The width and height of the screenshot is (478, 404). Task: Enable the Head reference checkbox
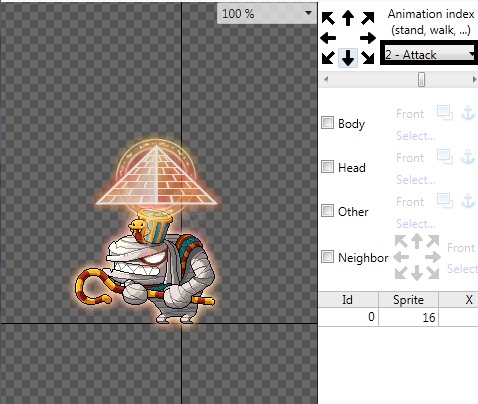click(327, 166)
